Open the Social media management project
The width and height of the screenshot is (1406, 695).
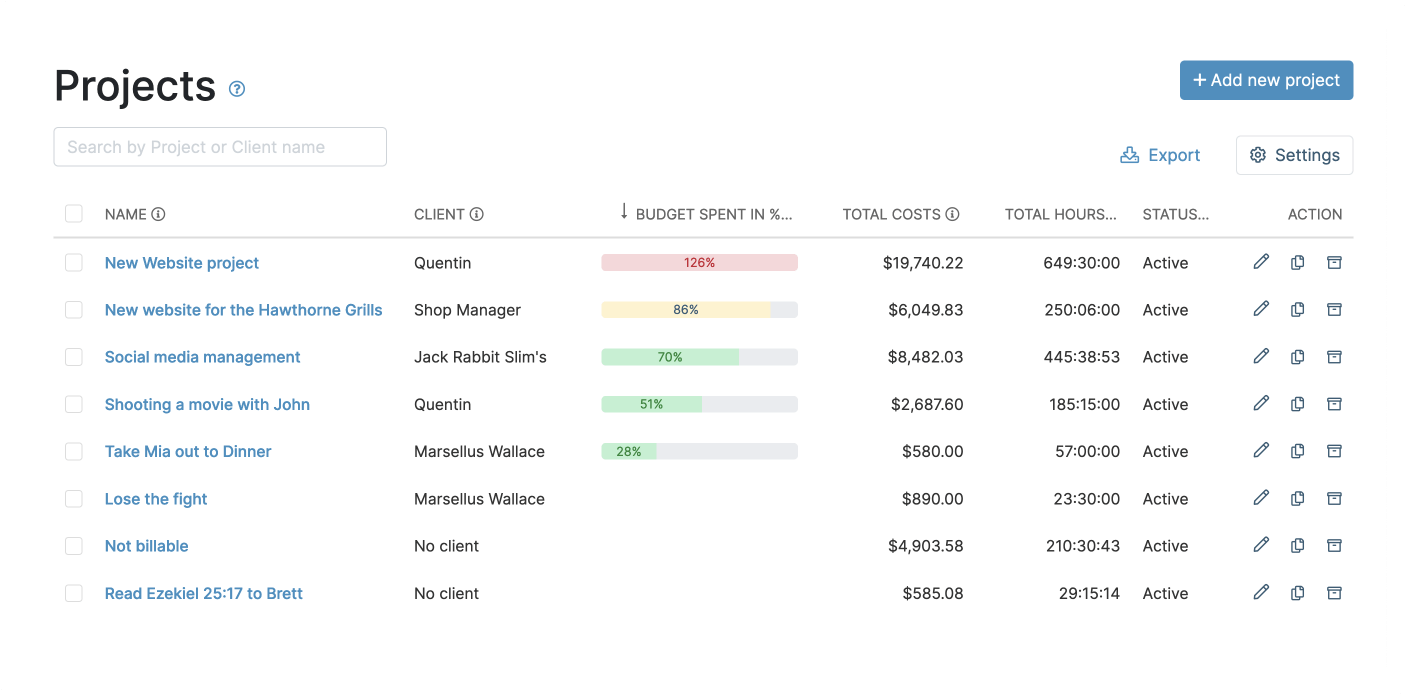(x=202, y=356)
